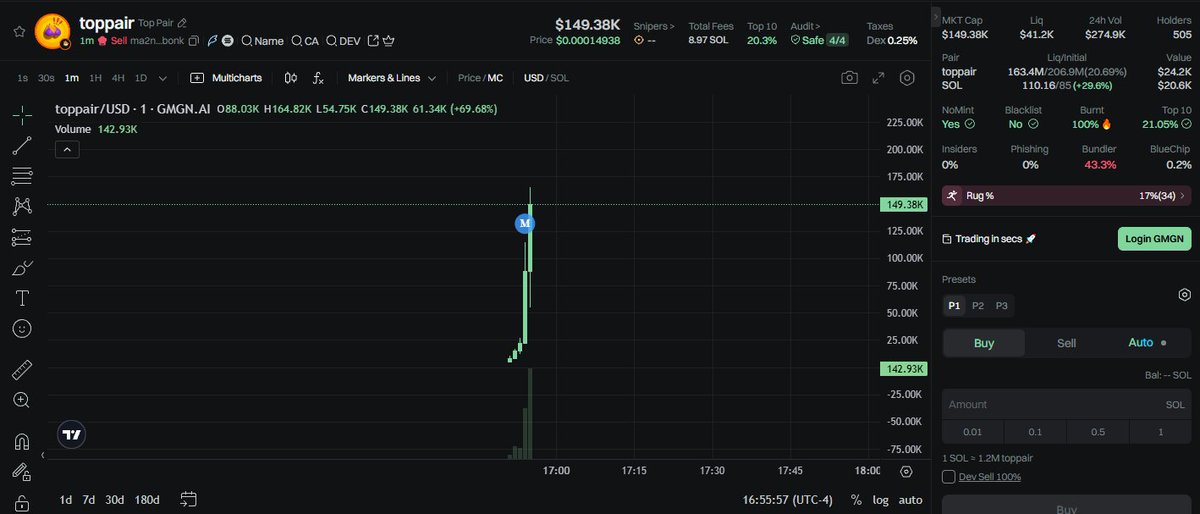Switch chart to MC display
1200x514 pixels.
pos(495,78)
